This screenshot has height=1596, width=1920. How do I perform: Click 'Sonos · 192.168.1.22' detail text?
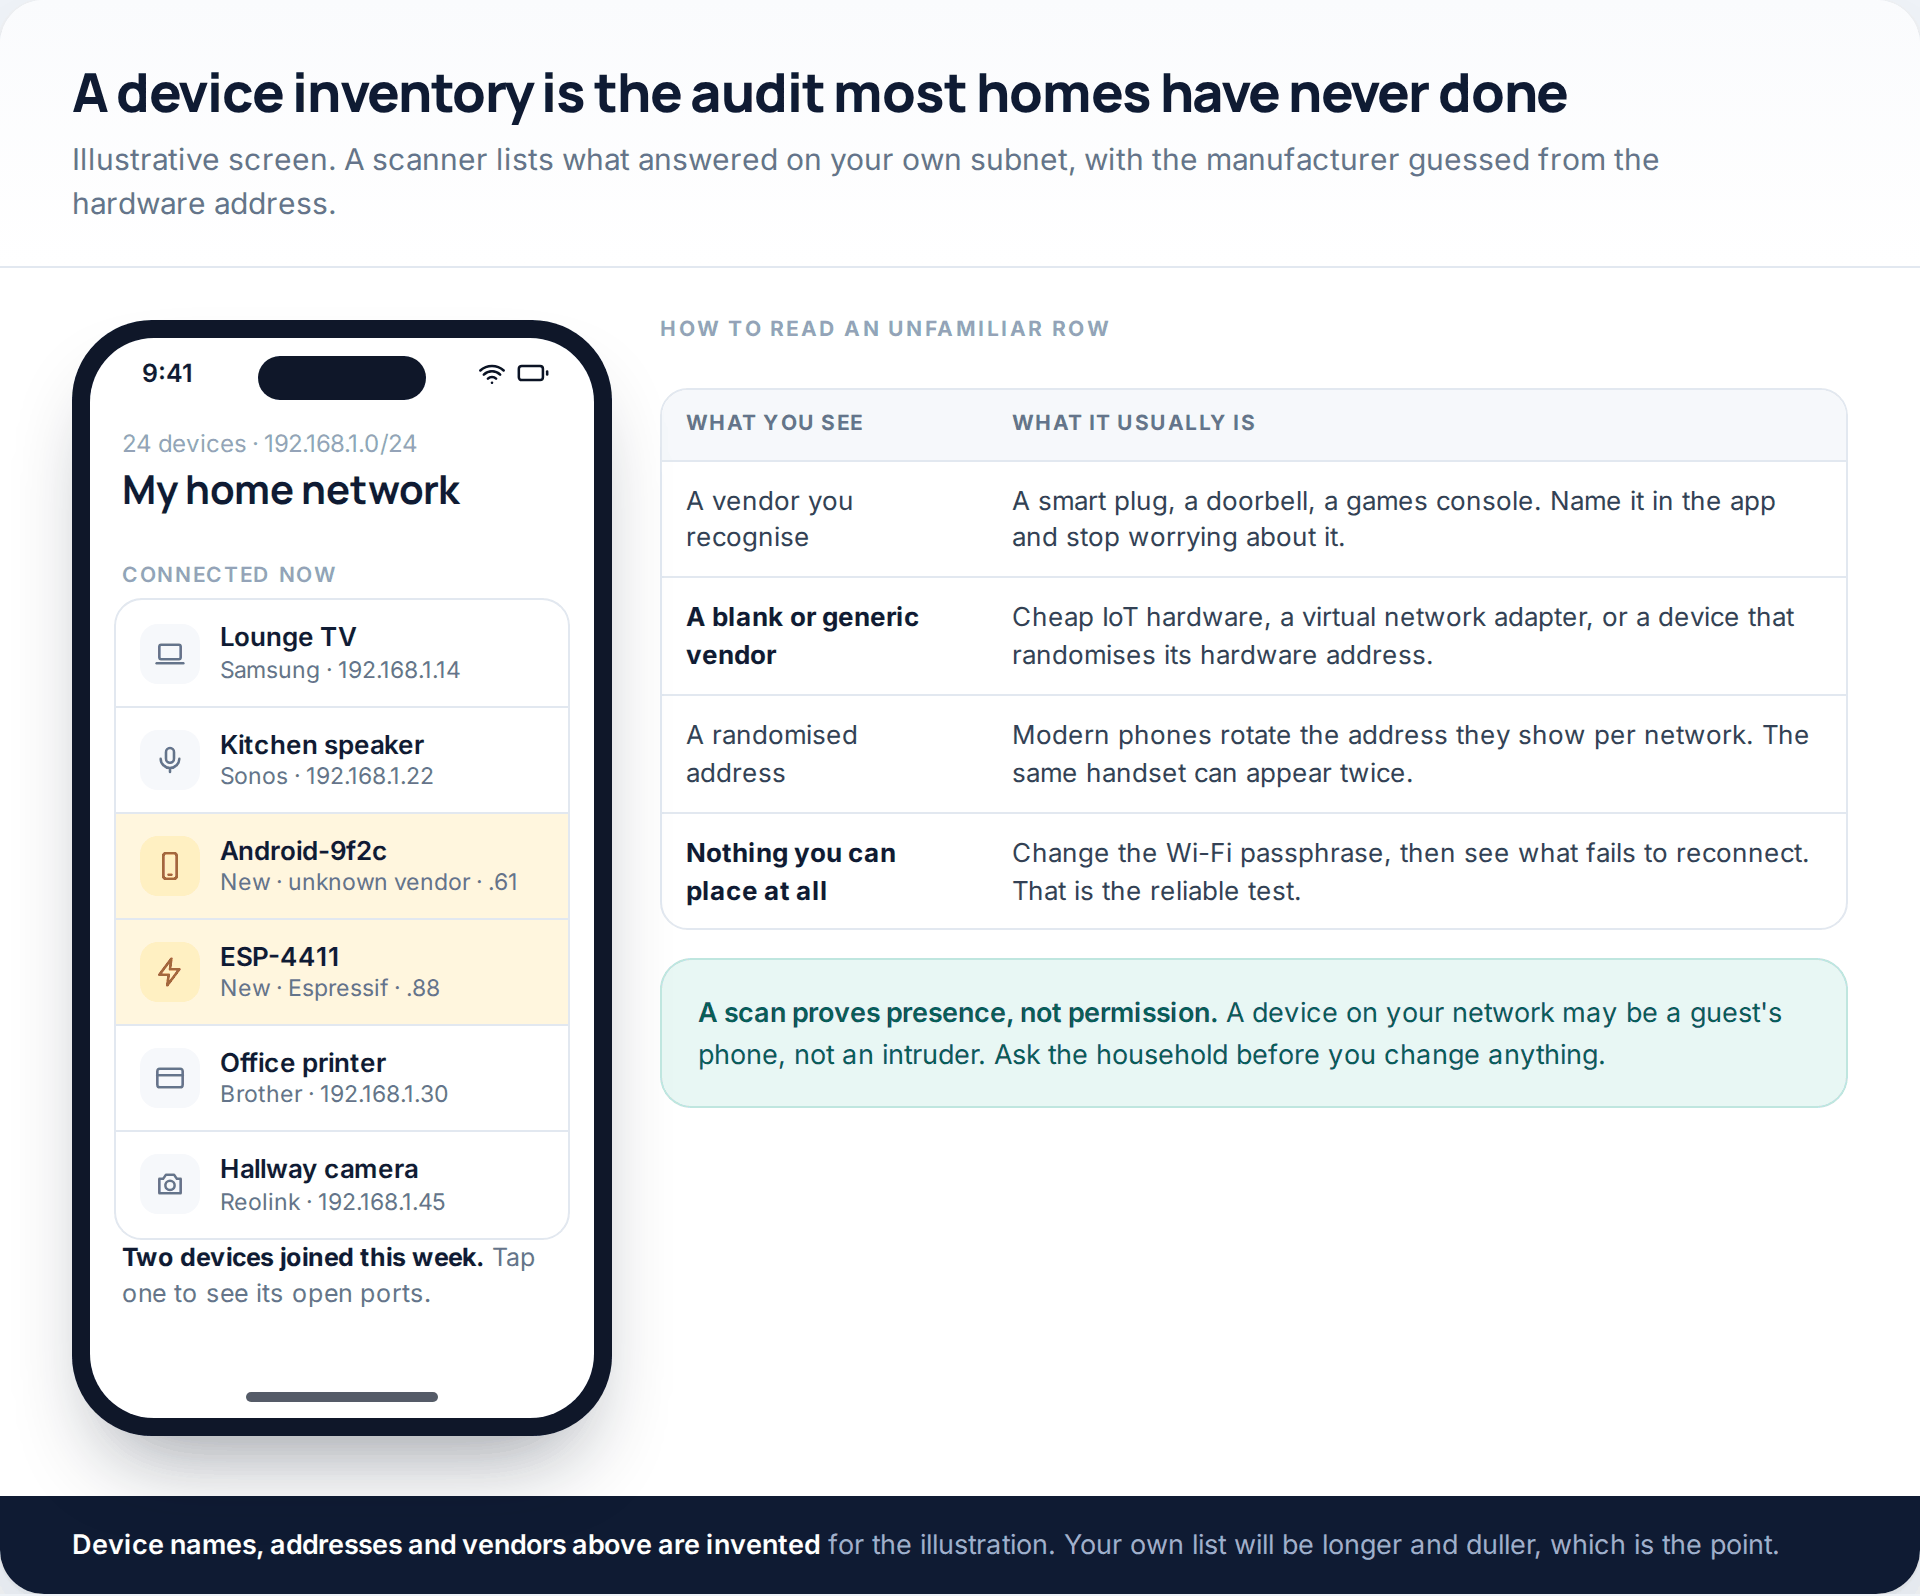[327, 776]
